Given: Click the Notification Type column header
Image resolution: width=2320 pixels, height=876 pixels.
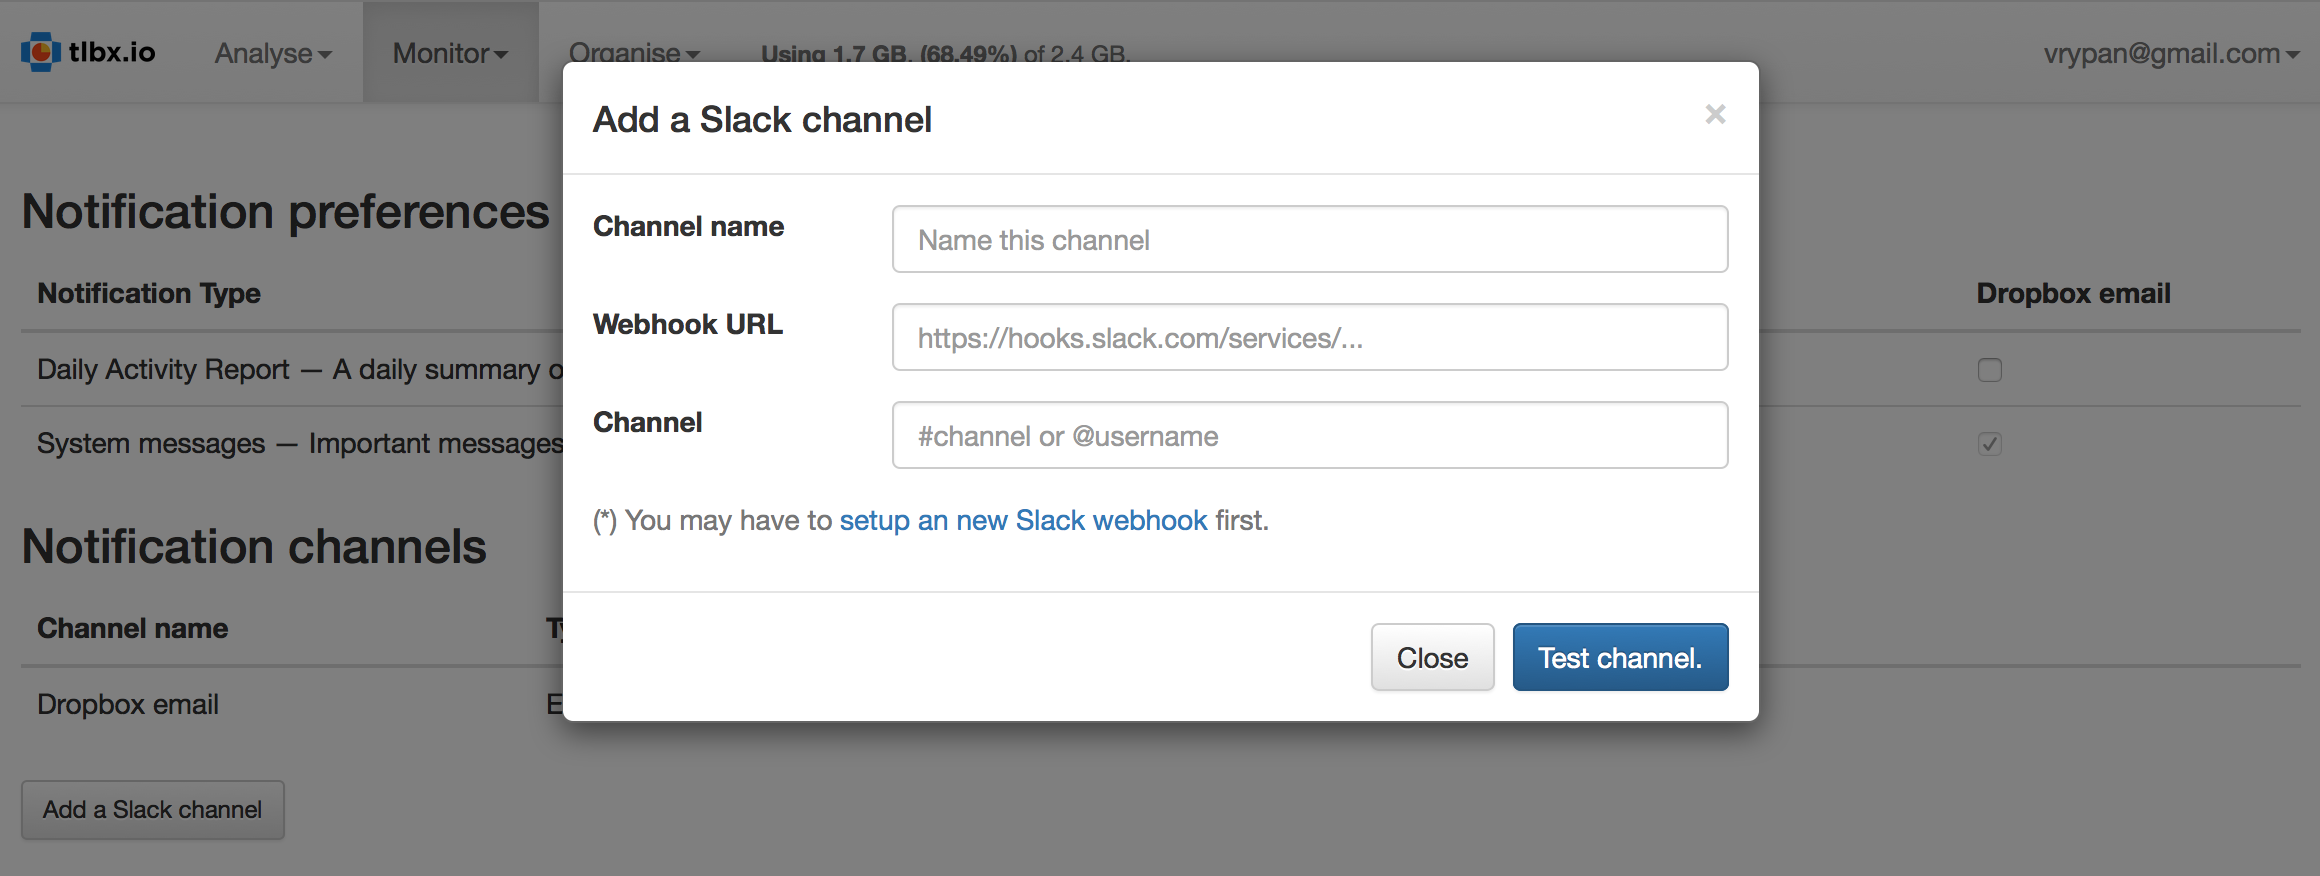Looking at the screenshot, I should [149, 293].
